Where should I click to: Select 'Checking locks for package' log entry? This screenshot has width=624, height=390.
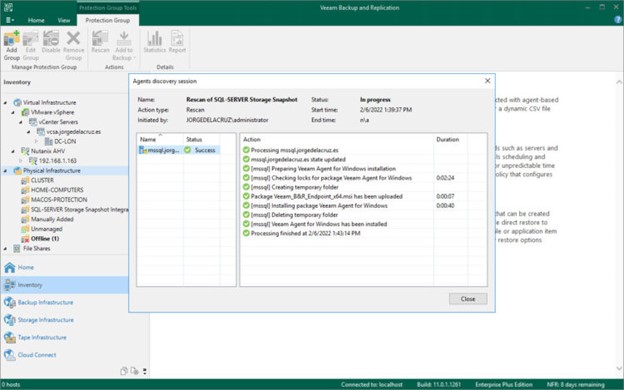(331, 178)
